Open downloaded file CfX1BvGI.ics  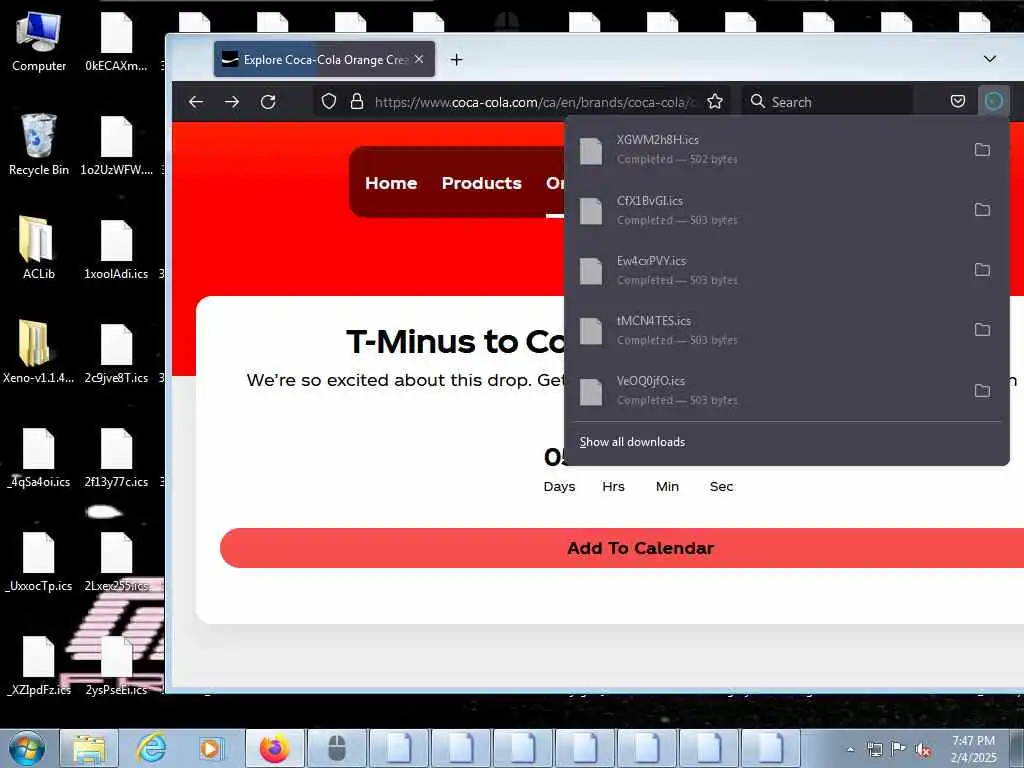point(765,210)
